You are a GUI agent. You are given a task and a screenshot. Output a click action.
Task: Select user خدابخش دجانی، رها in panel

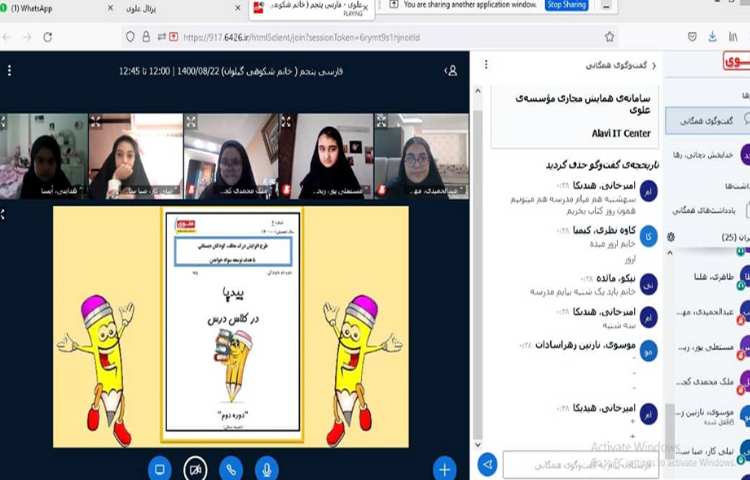[x=710, y=155]
